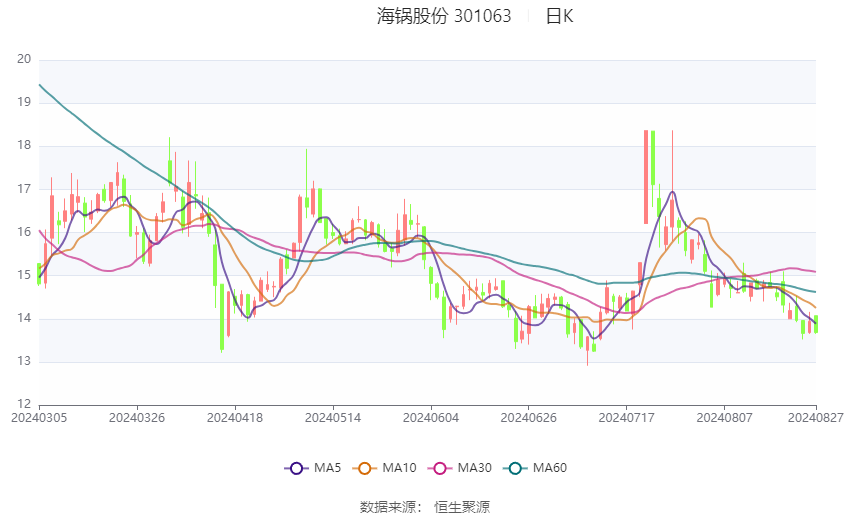Screen dimensions: 850x517
Task: Click the y-axis value 14
Action: point(24,318)
